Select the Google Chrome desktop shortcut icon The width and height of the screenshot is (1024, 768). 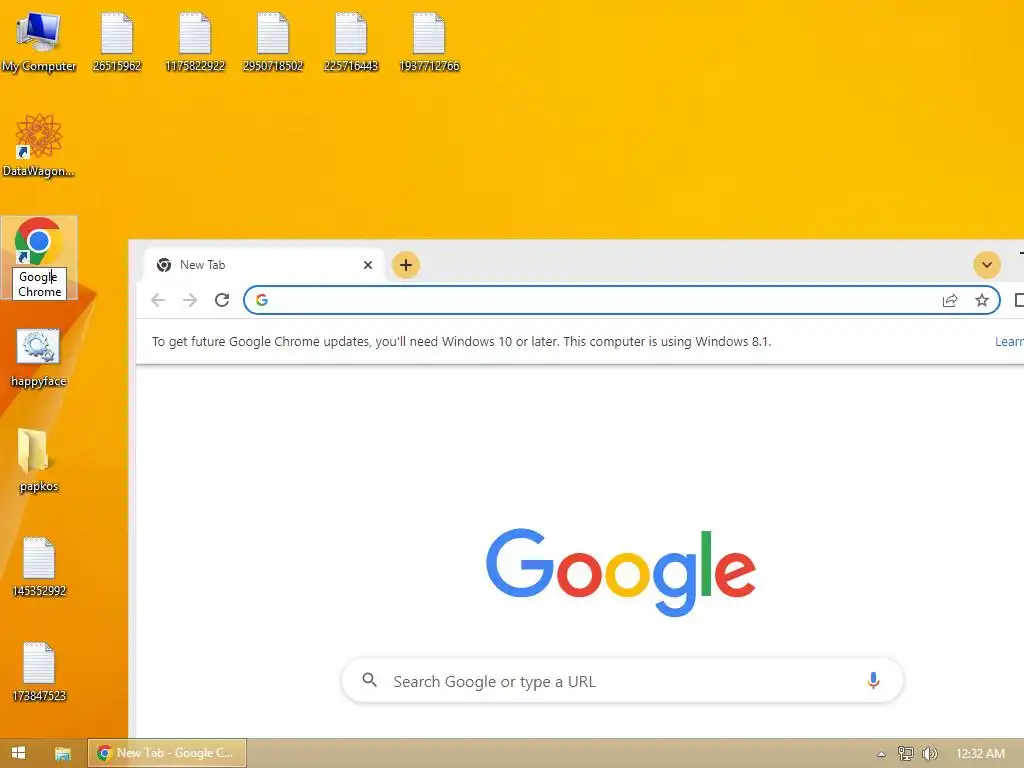(39, 240)
